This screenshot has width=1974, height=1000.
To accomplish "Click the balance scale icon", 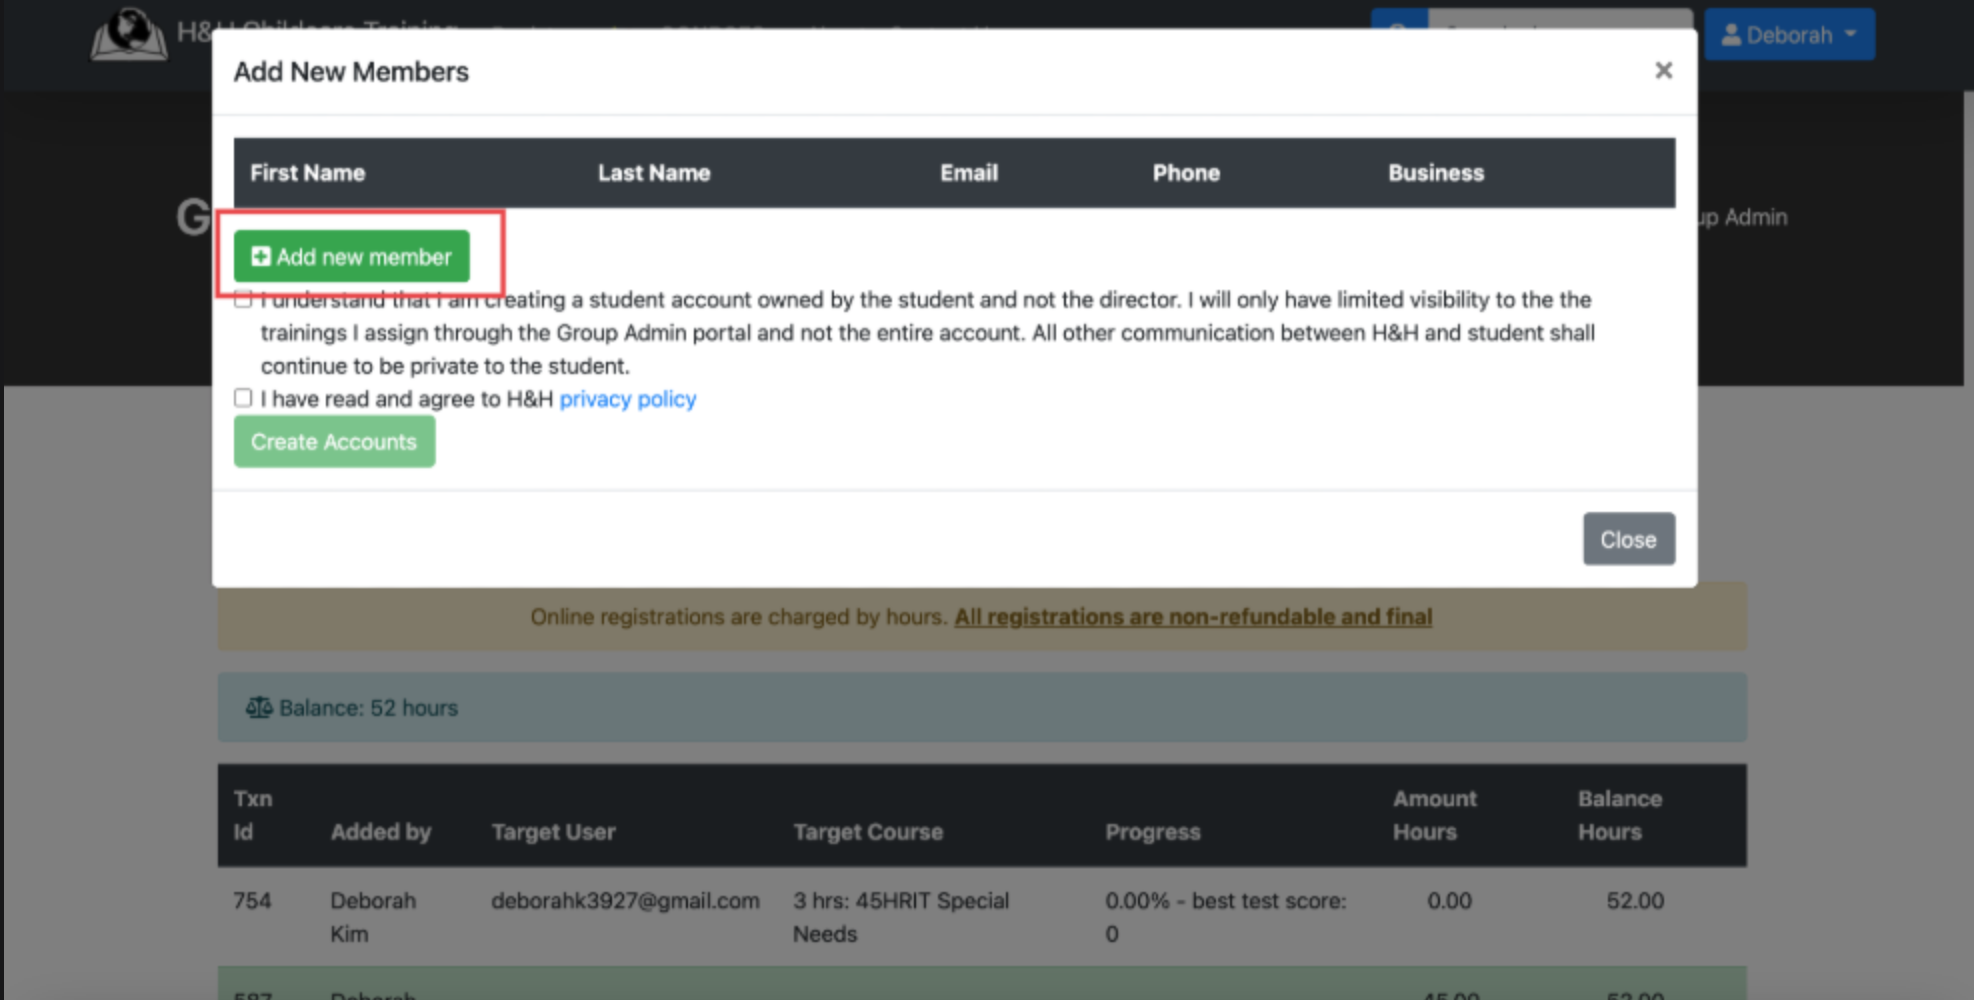I will pyautogui.click(x=259, y=708).
